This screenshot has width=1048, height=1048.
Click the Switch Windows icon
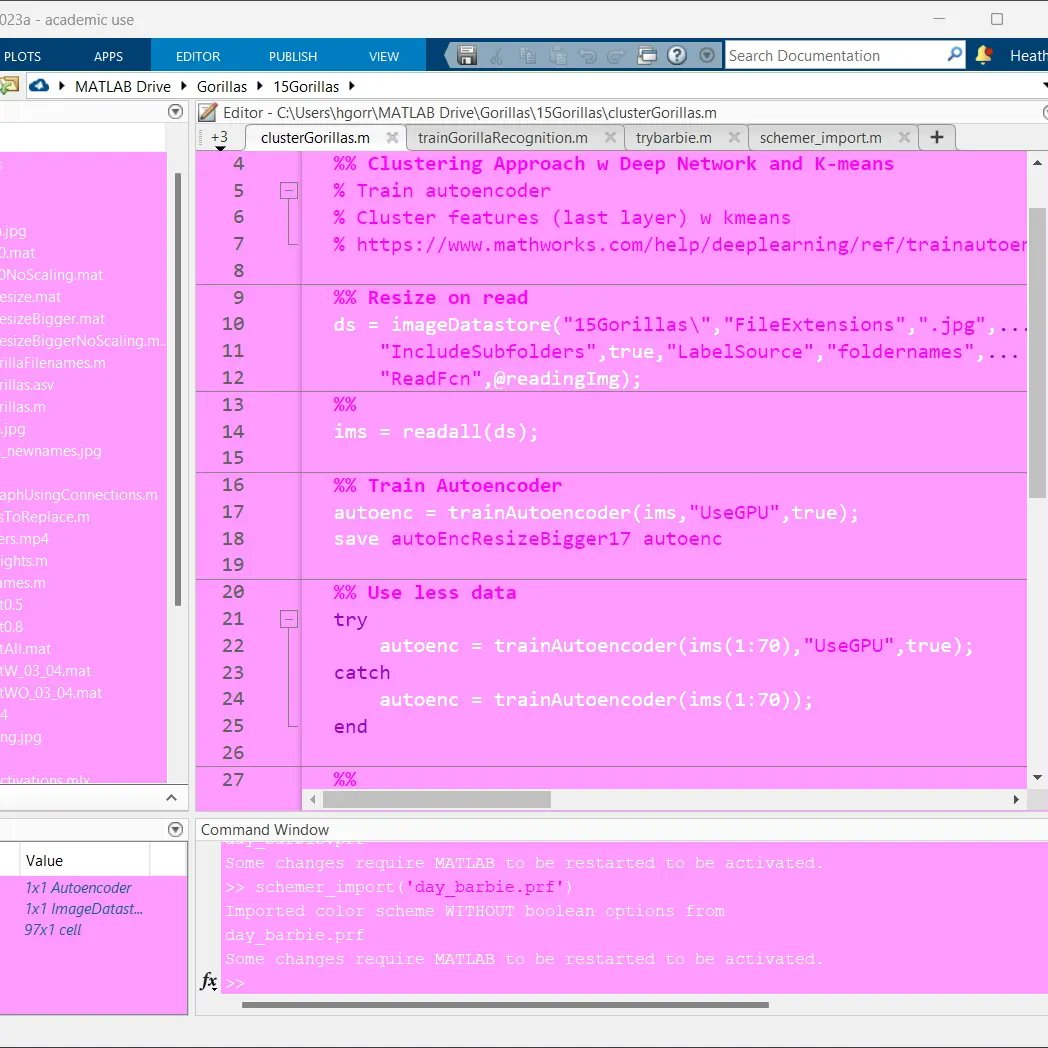pyautogui.click(x=646, y=55)
